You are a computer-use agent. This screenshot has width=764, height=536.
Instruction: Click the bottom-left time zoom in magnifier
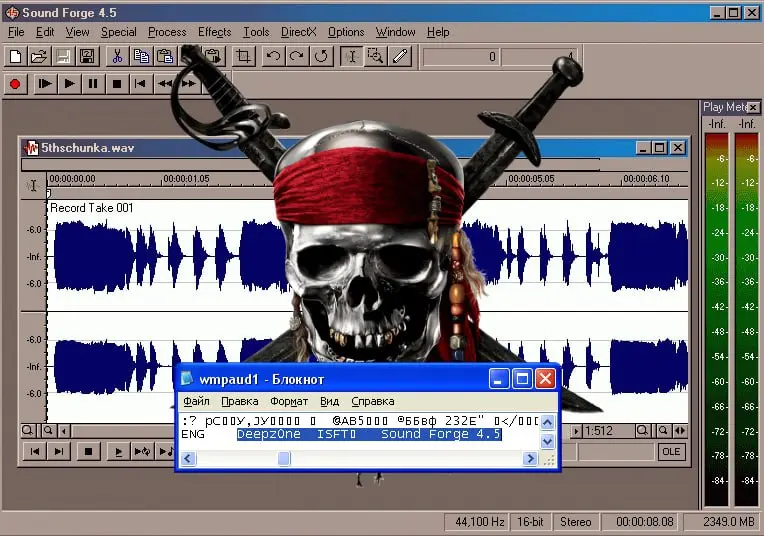[48, 430]
